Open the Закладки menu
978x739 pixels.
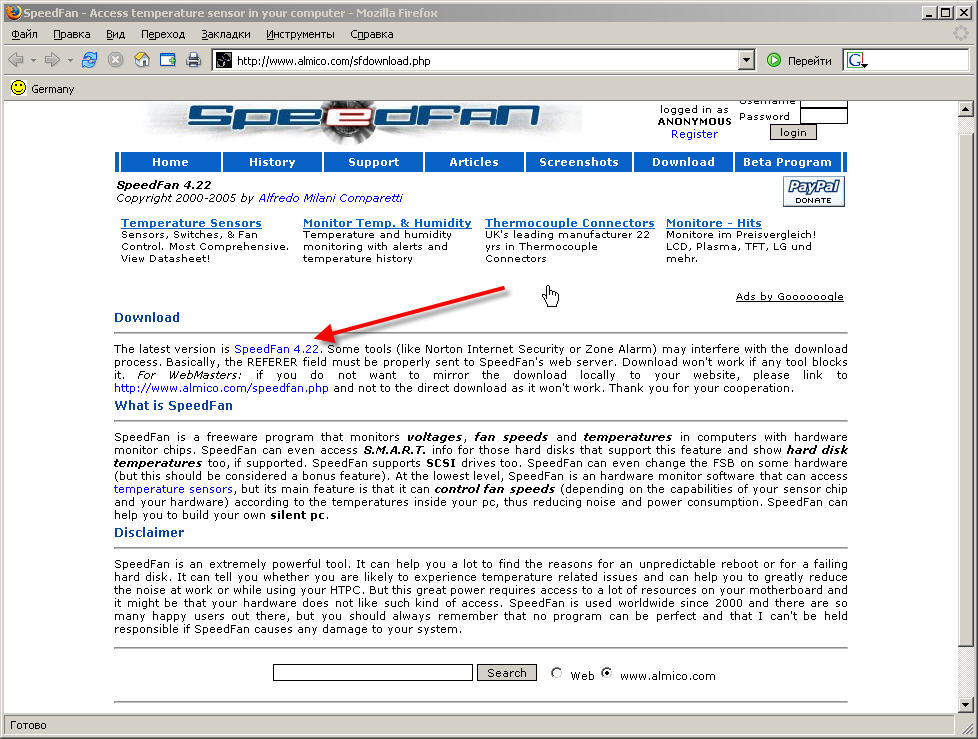(x=226, y=34)
